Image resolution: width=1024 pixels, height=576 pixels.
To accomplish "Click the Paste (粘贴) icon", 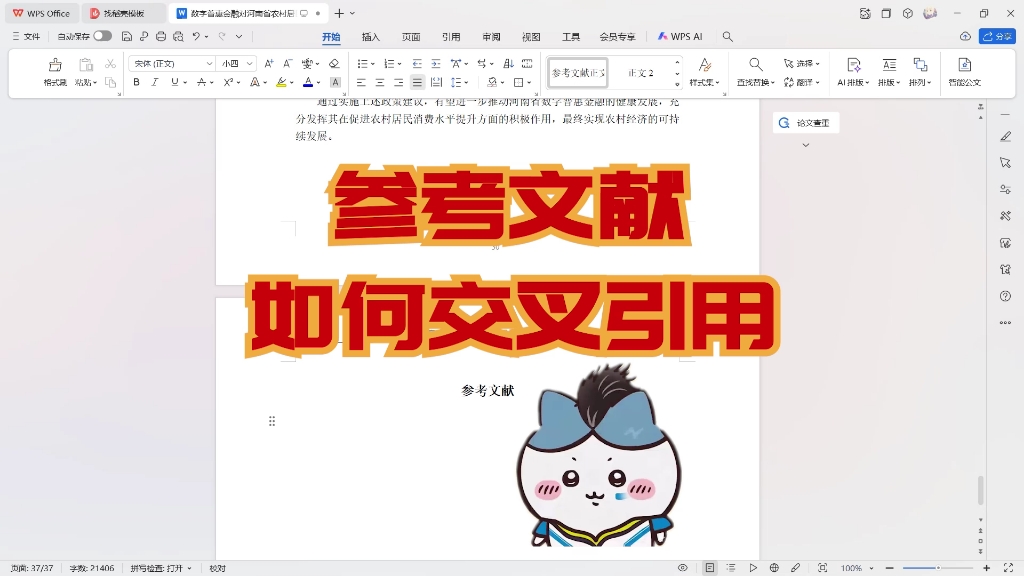I will 84,66.
